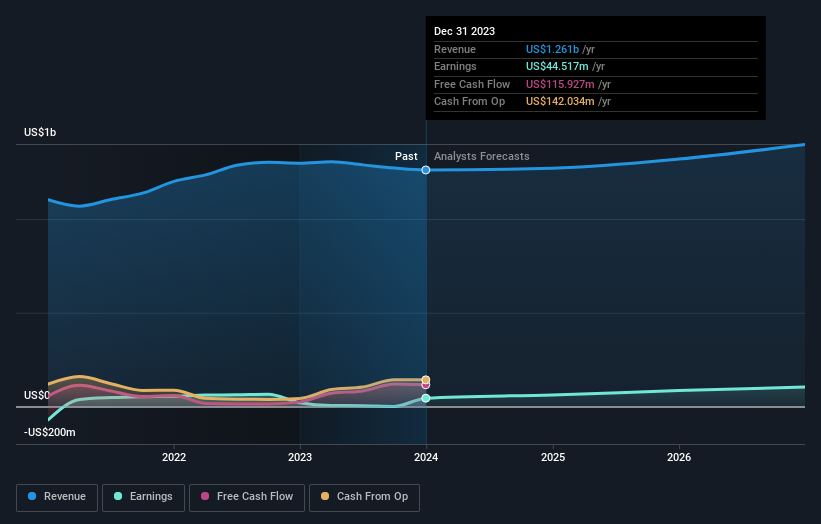Image resolution: width=821 pixels, height=524 pixels.
Task: Click the US$1b y-axis label
Action: [x=40, y=132]
